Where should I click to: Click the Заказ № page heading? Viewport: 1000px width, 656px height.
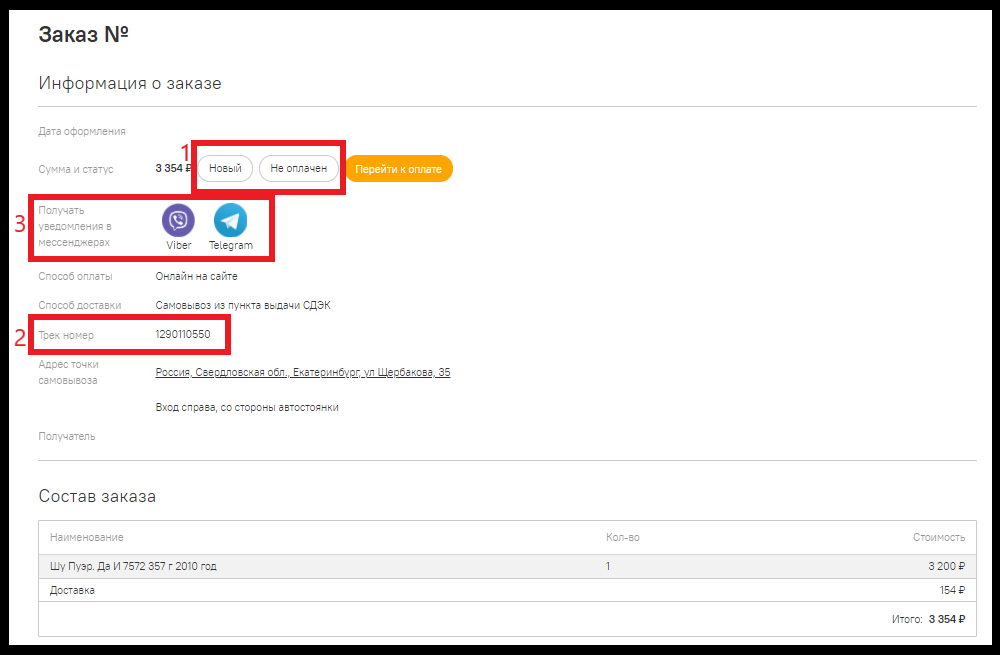pos(84,34)
